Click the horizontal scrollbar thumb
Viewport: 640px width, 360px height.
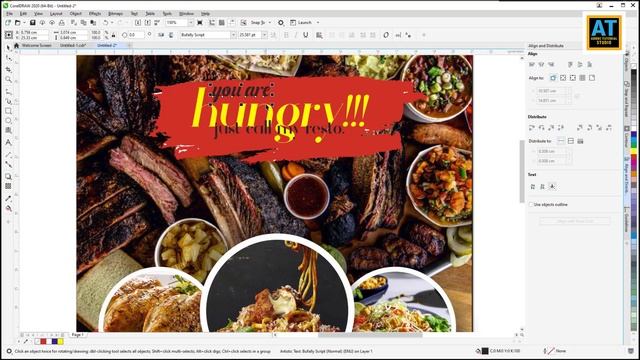[370, 335]
